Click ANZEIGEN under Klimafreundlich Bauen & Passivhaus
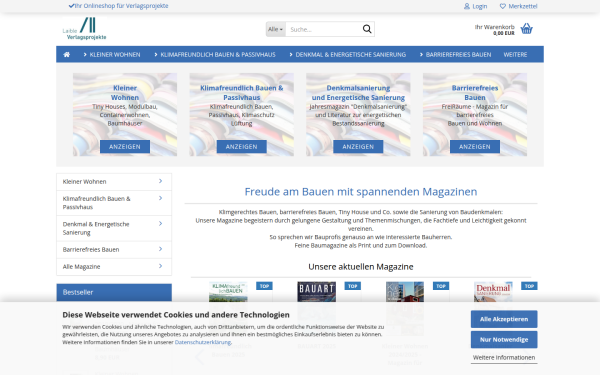 pos(241,147)
